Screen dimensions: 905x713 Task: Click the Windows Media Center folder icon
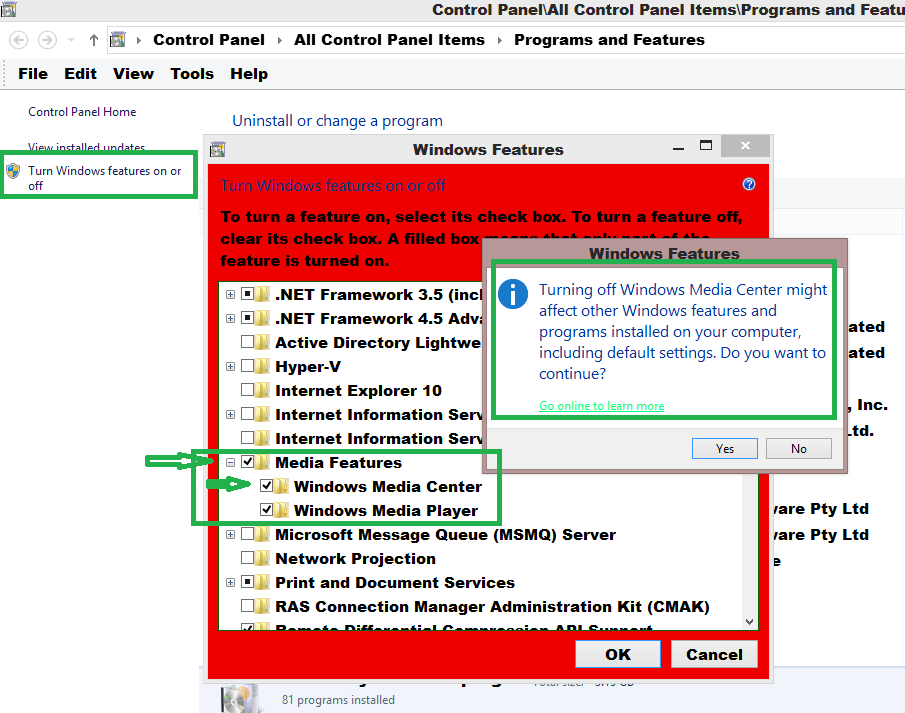[x=282, y=486]
